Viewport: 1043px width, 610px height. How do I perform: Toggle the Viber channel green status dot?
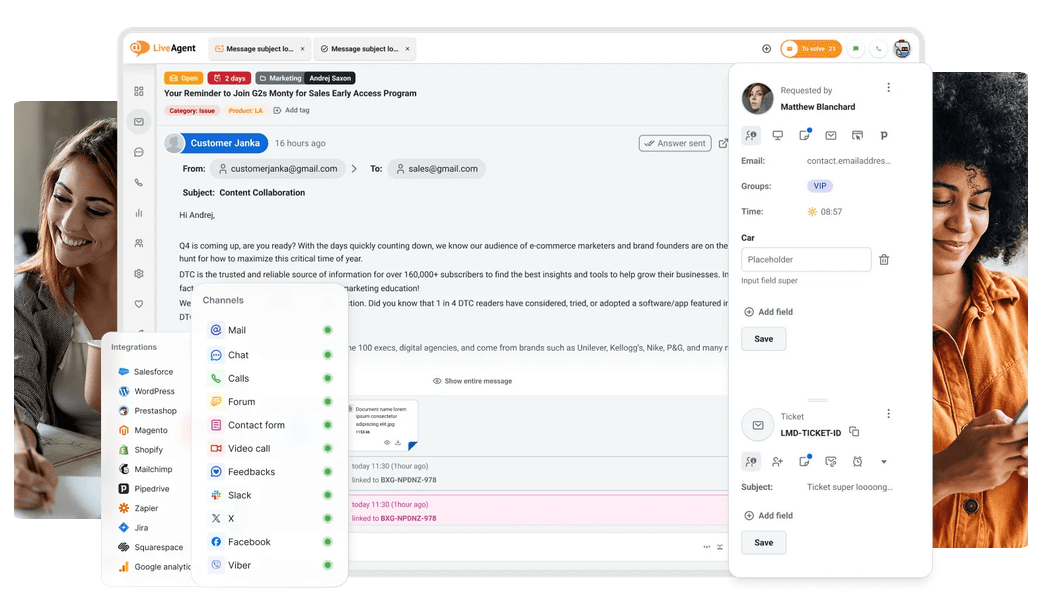[327, 565]
